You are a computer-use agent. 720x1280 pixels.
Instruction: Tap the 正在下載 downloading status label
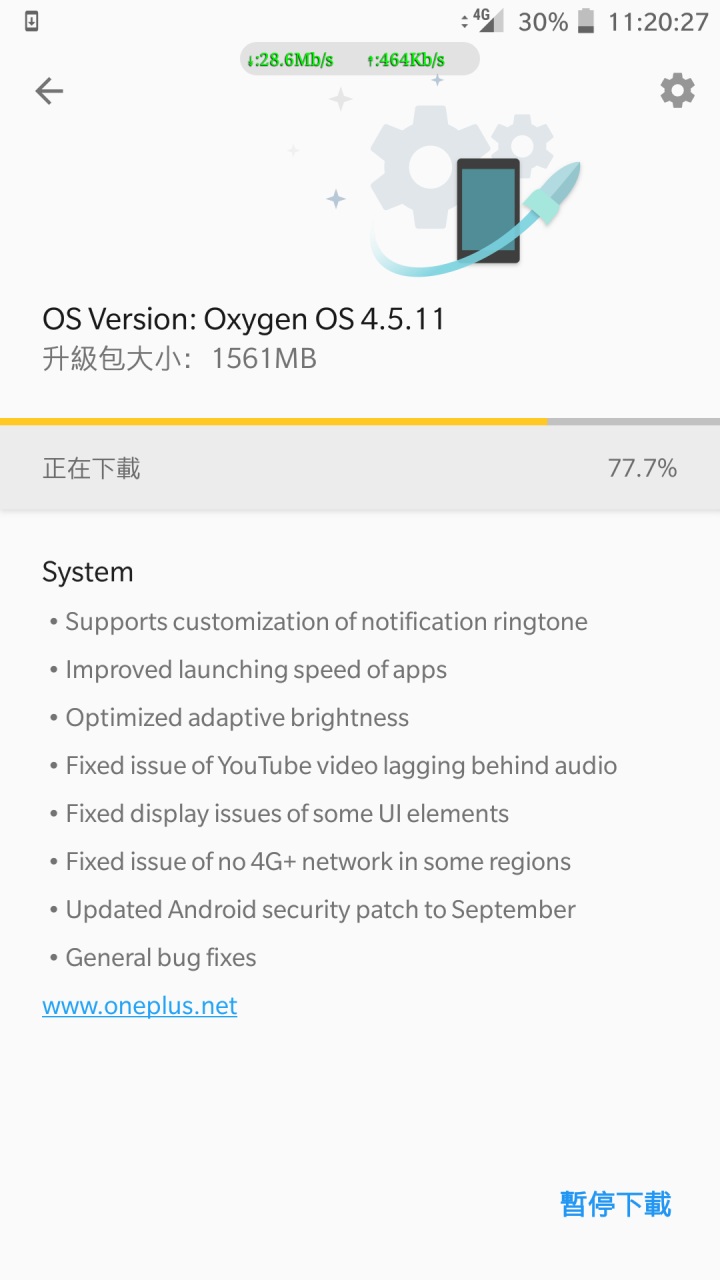(91, 468)
